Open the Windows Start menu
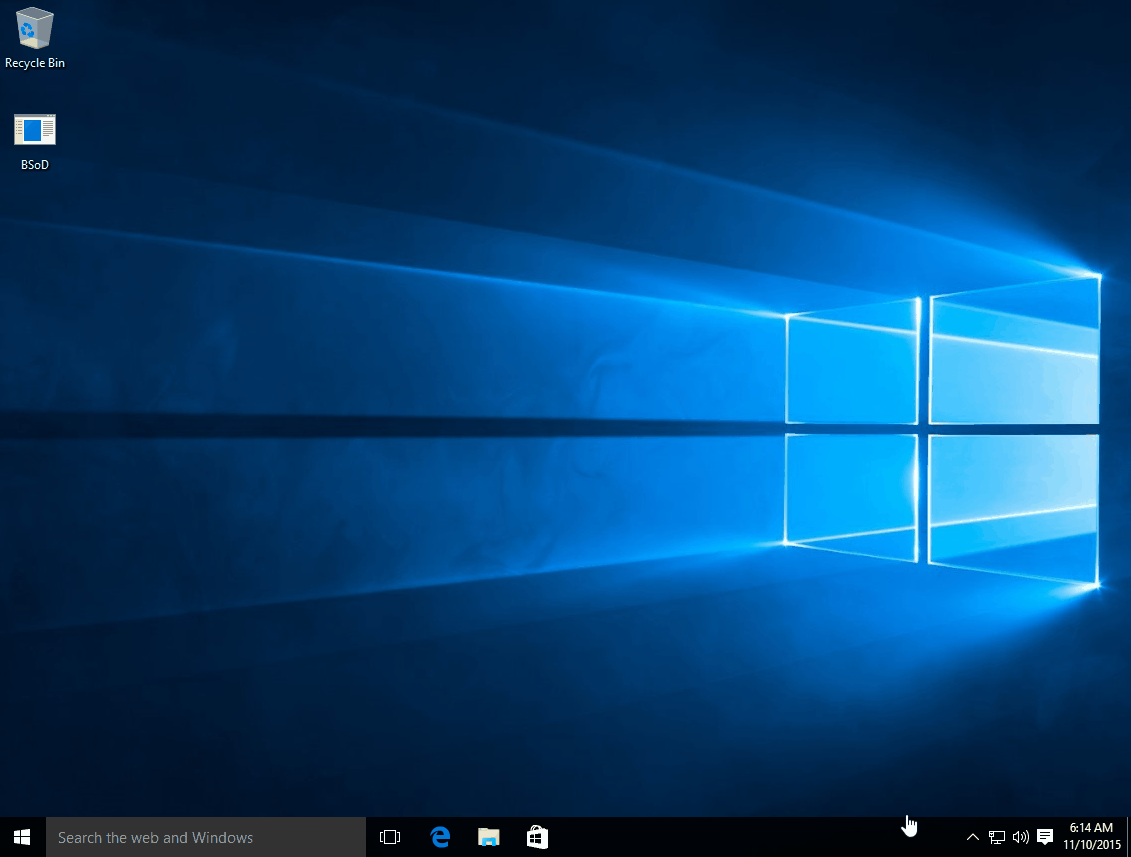 click(x=22, y=837)
